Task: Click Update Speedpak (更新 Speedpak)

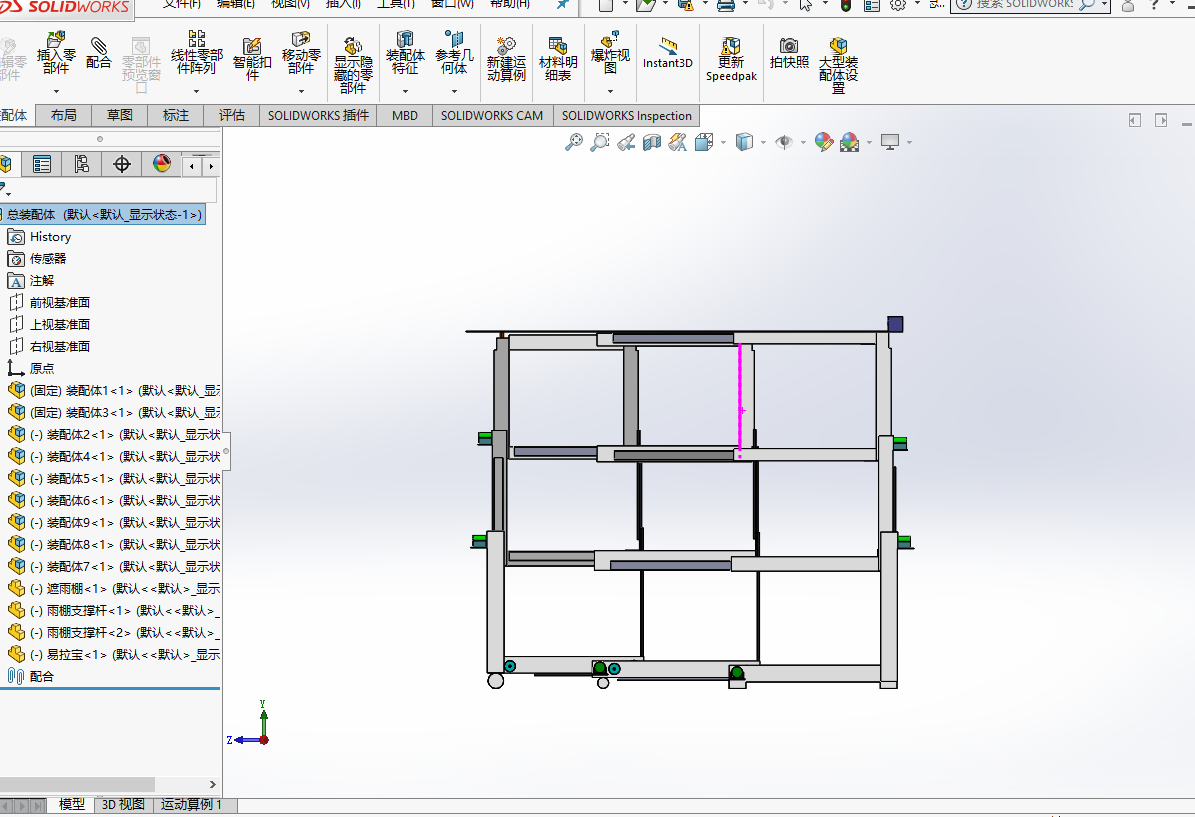Action: [731, 59]
